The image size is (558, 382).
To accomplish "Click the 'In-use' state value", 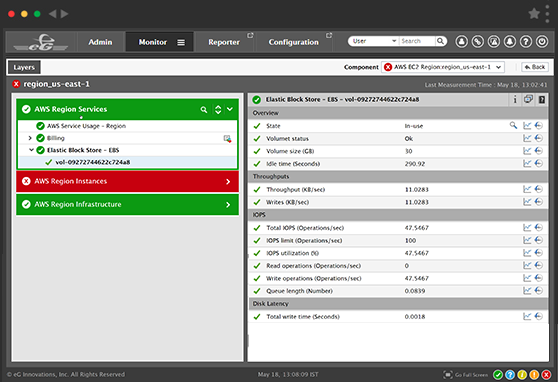I will (414, 126).
